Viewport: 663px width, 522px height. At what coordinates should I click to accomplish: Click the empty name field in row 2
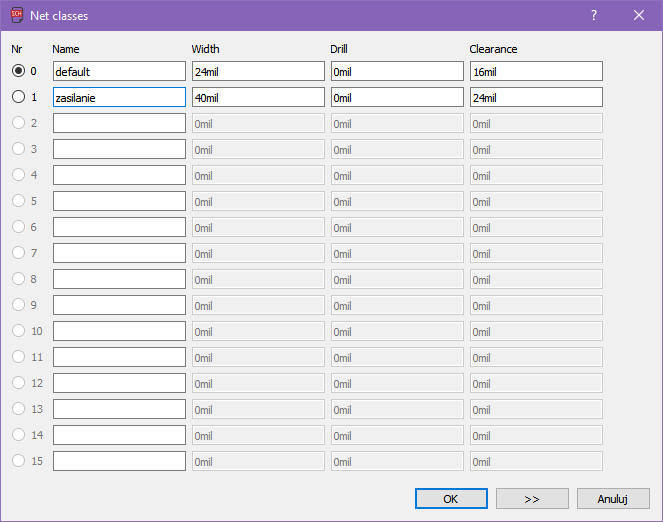[x=119, y=123]
